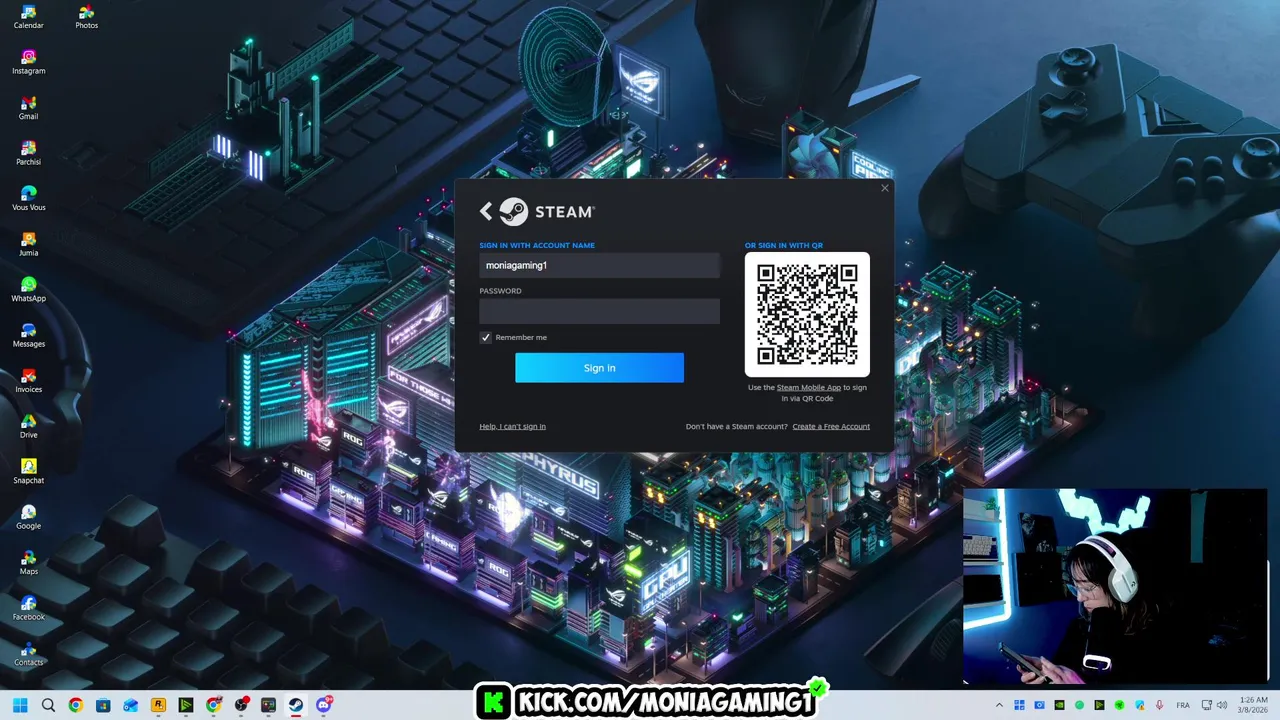The height and width of the screenshot is (720, 1280).
Task: Open Microsoft Store from the taskbar
Action: click(x=103, y=705)
